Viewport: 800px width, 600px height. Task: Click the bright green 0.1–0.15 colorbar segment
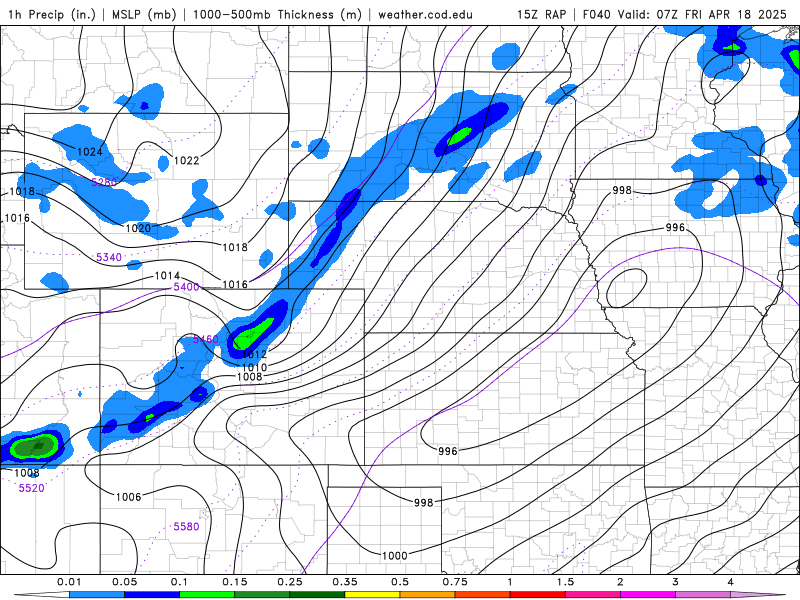point(207,595)
